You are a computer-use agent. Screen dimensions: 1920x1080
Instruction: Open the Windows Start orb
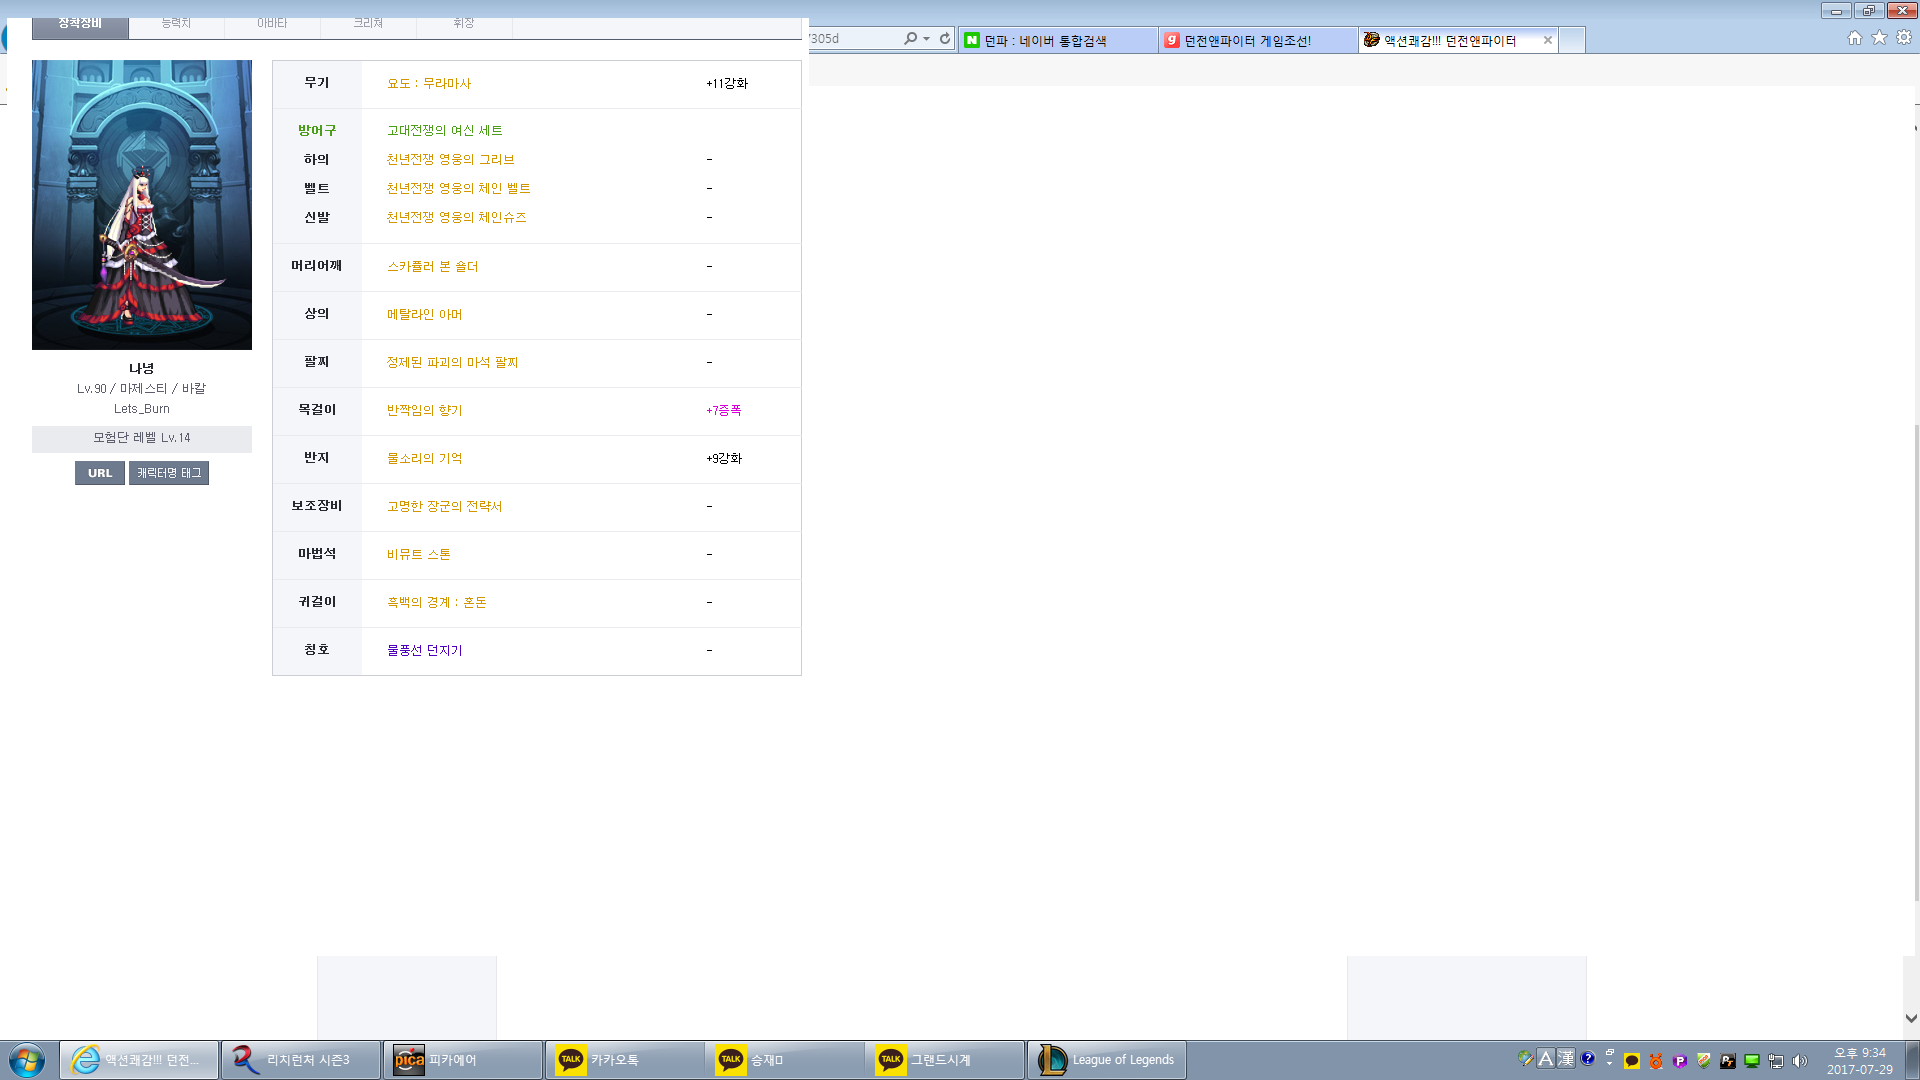click(x=27, y=1060)
